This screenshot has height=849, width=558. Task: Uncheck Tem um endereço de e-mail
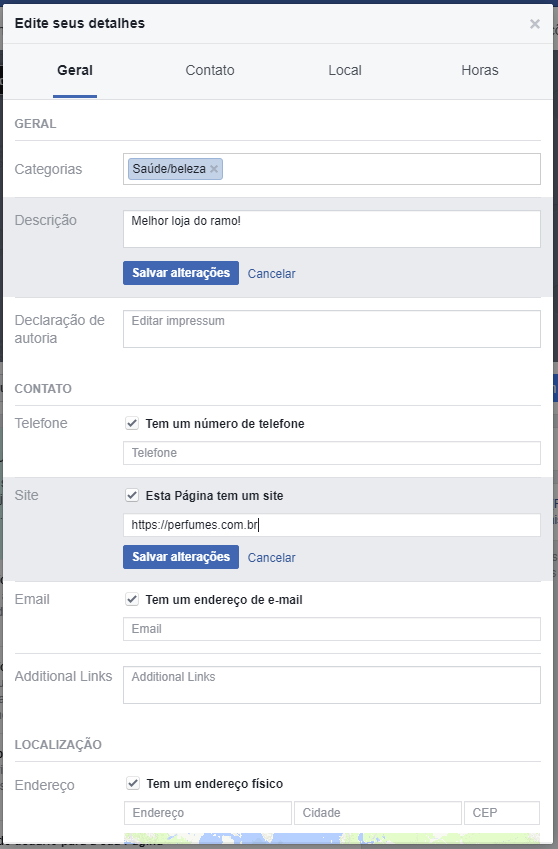[132, 599]
